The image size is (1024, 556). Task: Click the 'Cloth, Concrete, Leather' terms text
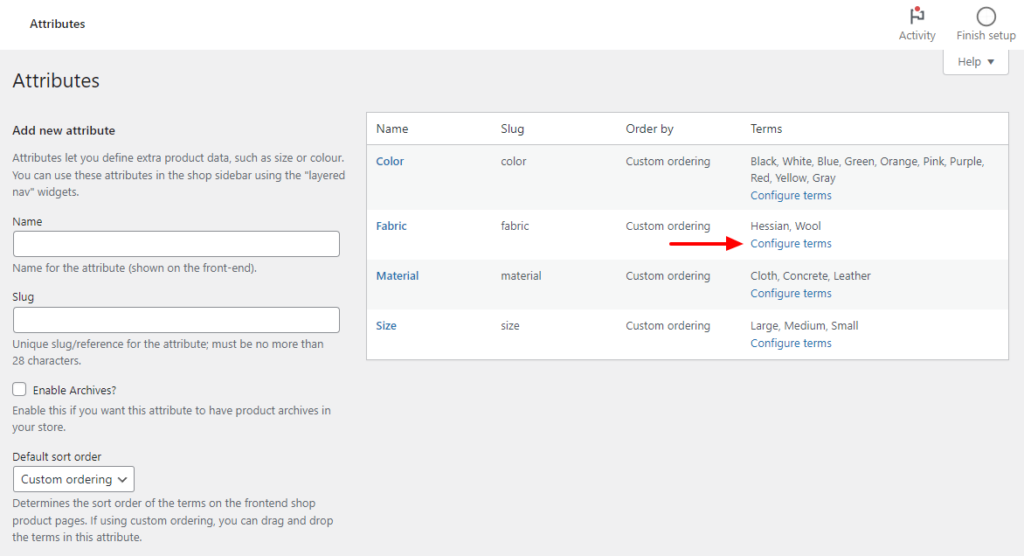[x=810, y=276]
